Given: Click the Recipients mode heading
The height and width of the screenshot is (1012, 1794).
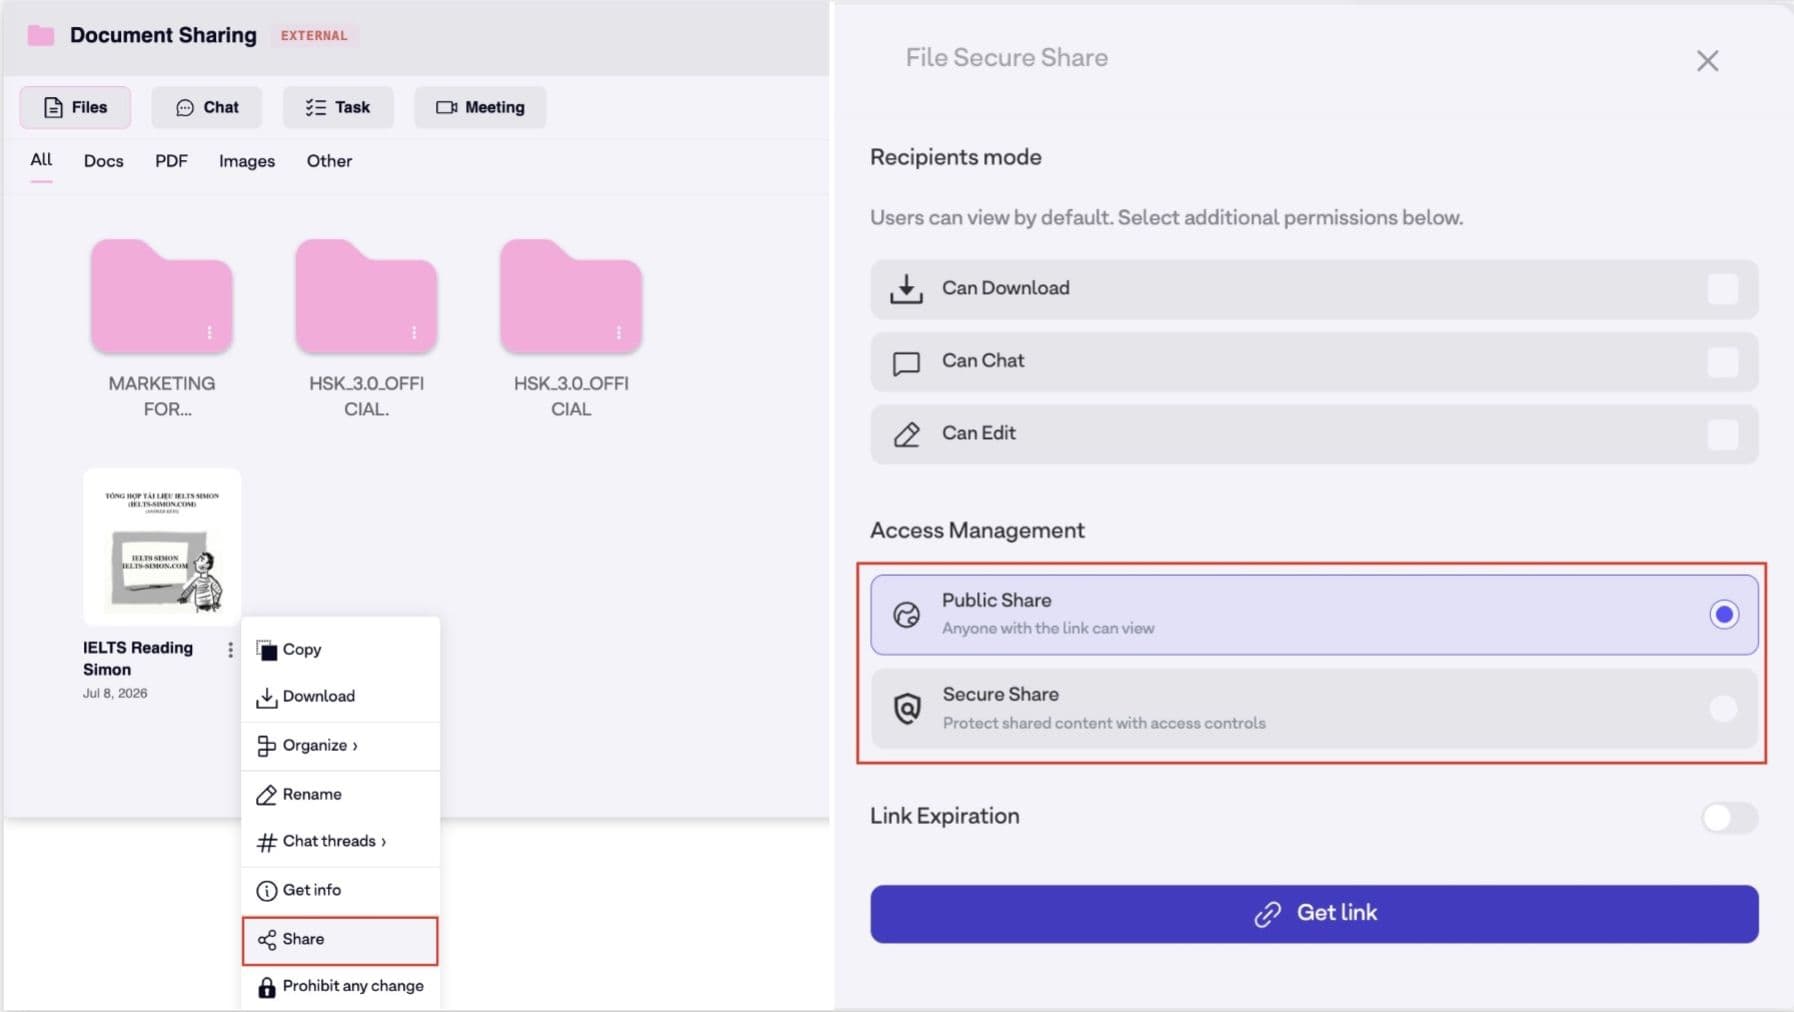Looking at the screenshot, I should [x=955, y=157].
